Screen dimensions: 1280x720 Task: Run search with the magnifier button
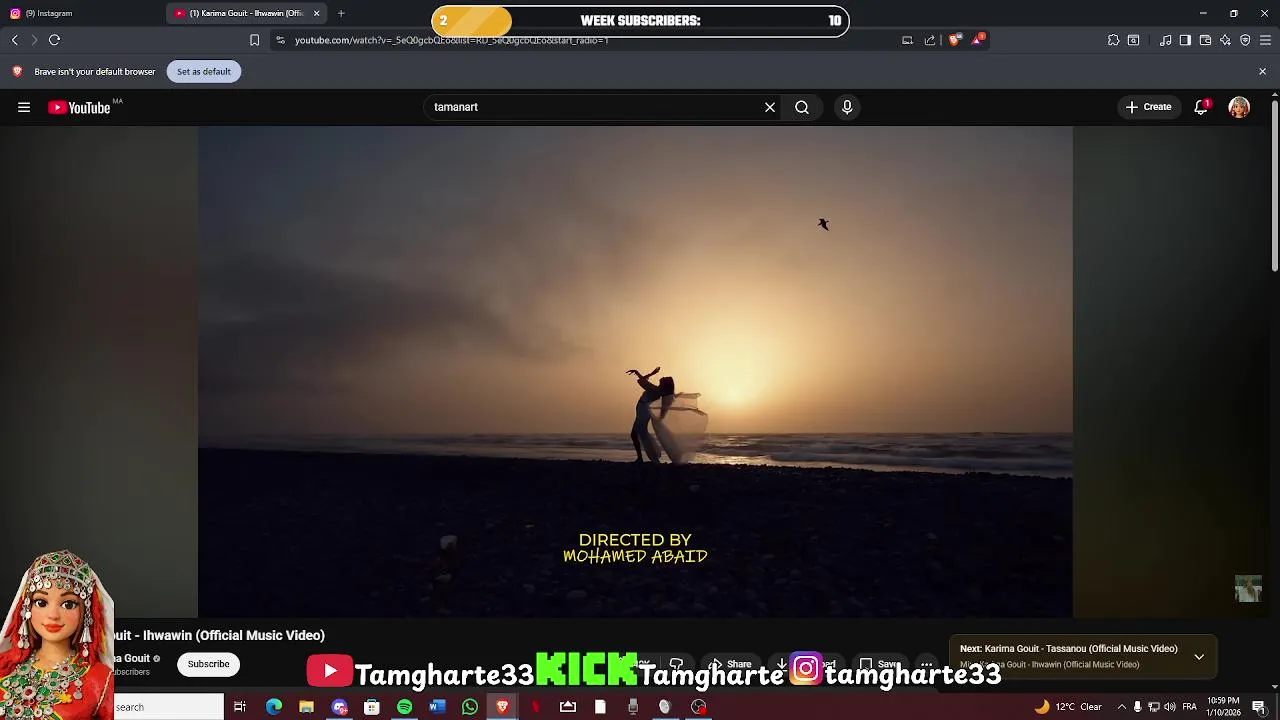pos(802,107)
